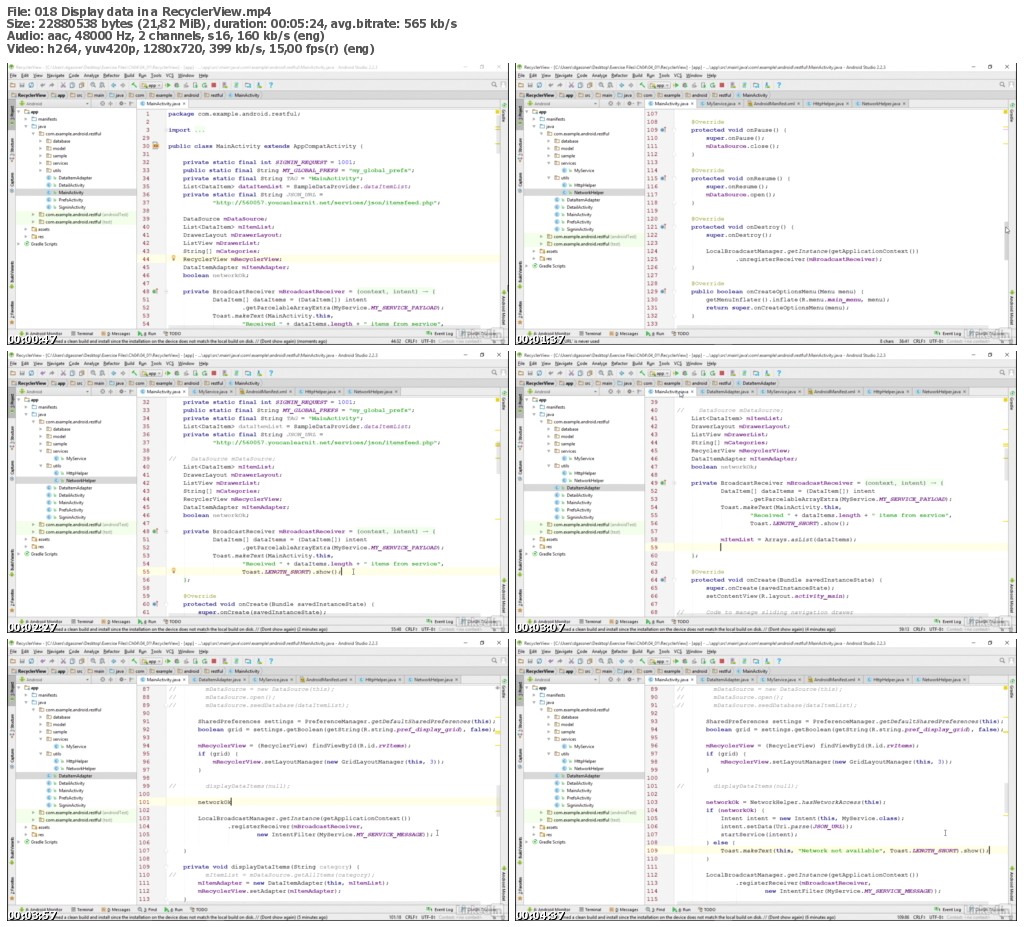
Task: Click the Stop icon in 00:04:37 frame
Action: pyautogui.click(x=722, y=661)
